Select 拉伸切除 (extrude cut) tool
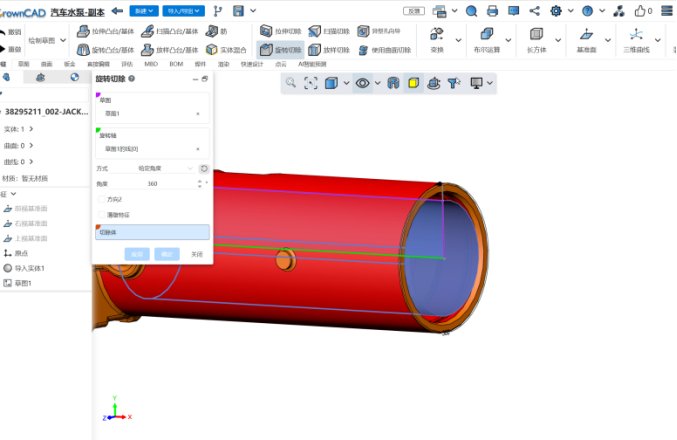677x440 pixels. click(x=281, y=32)
